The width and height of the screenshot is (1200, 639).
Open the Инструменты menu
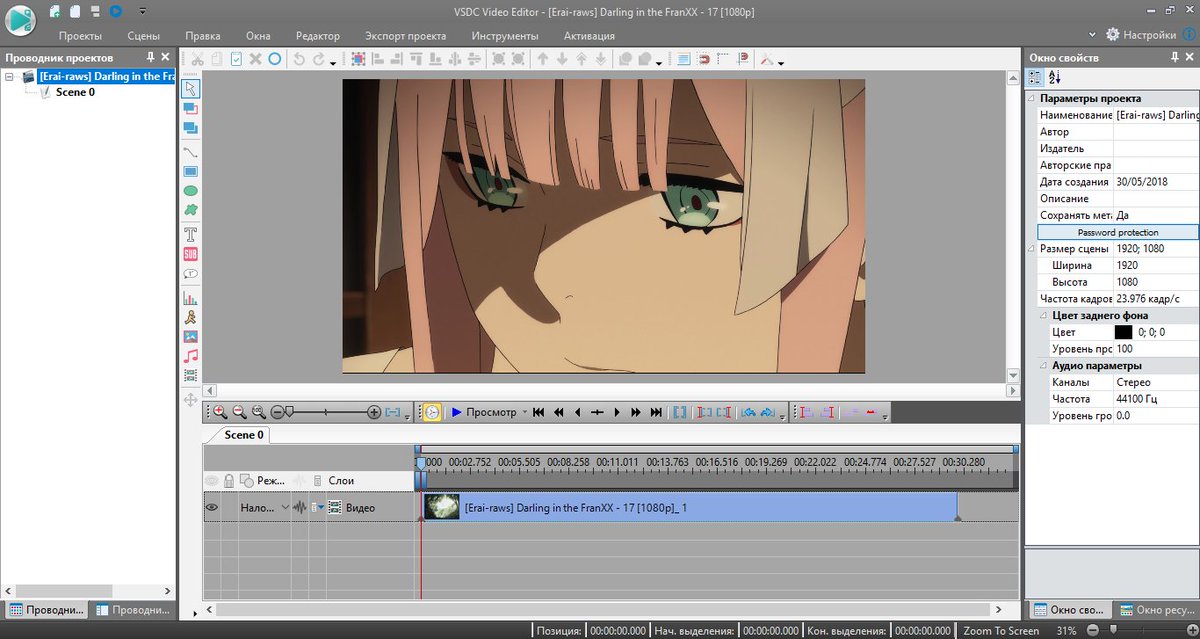(x=505, y=36)
